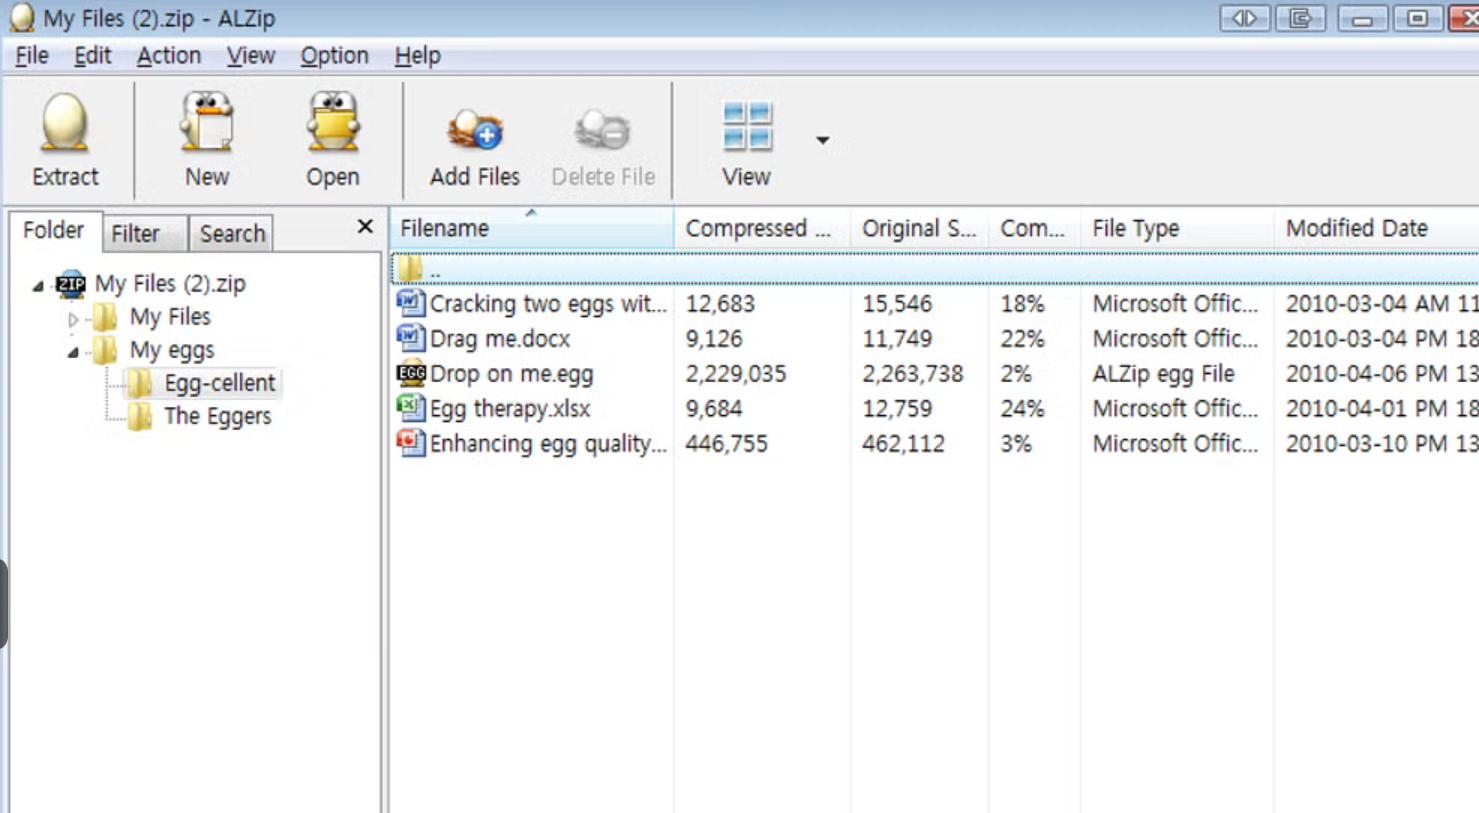Select the Cracking two eggs file name
1479x813 pixels.
(548, 304)
